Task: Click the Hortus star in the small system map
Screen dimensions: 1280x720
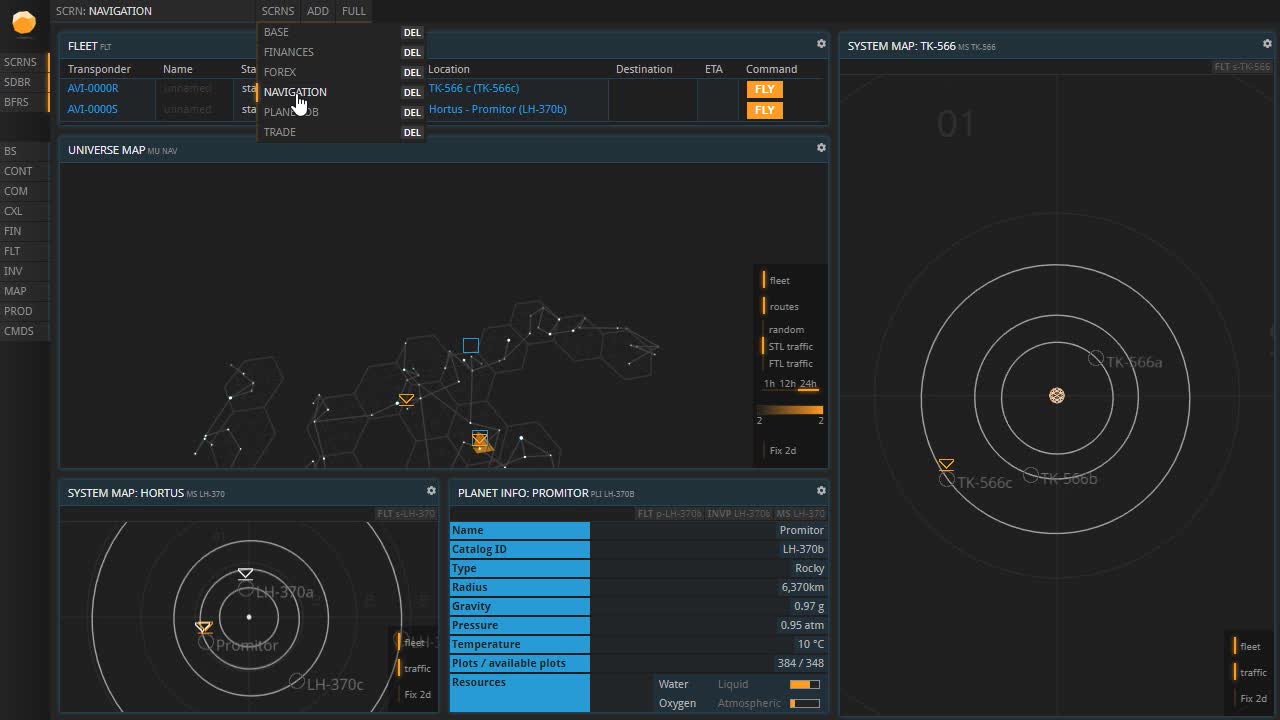Action: [x=249, y=617]
